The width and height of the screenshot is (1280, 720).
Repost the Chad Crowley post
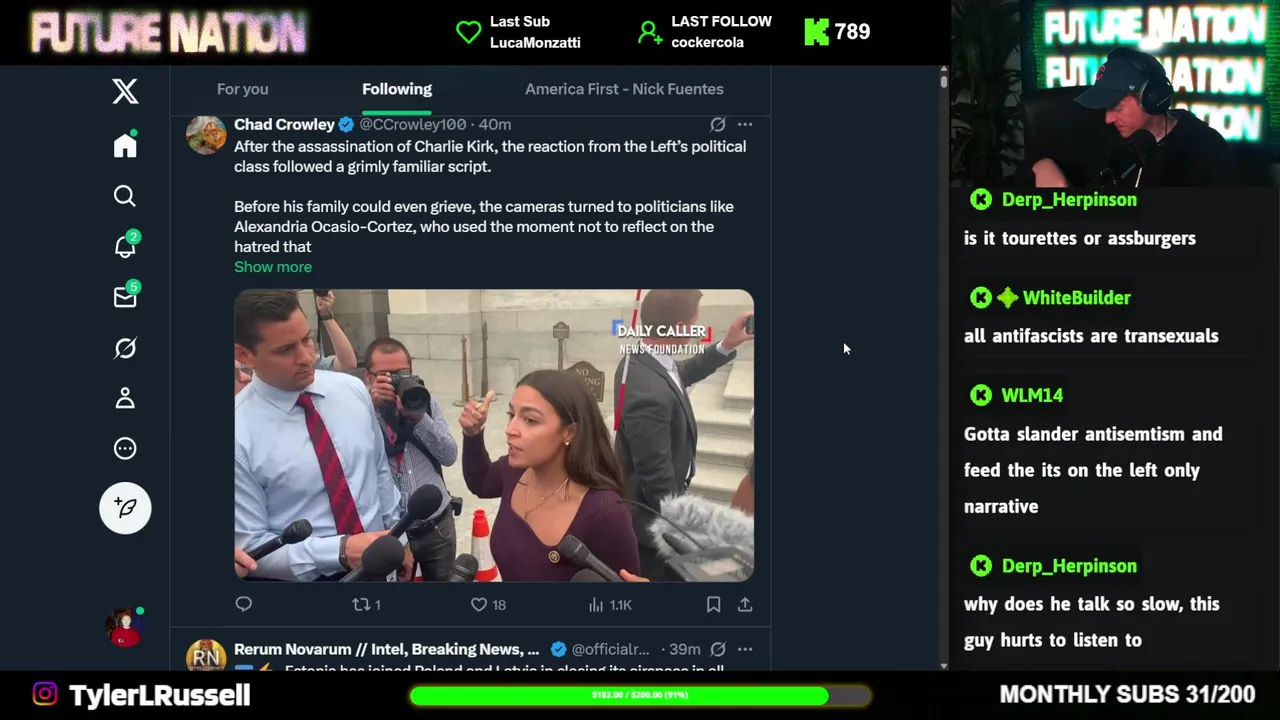pyautogui.click(x=366, y=604)
